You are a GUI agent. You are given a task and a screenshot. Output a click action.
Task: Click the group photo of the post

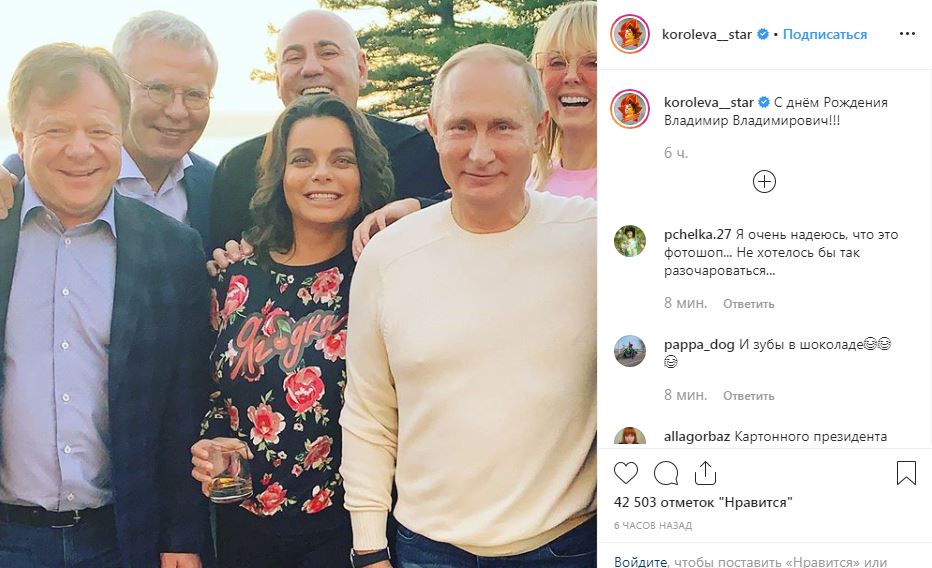click(x=298, y=284)
